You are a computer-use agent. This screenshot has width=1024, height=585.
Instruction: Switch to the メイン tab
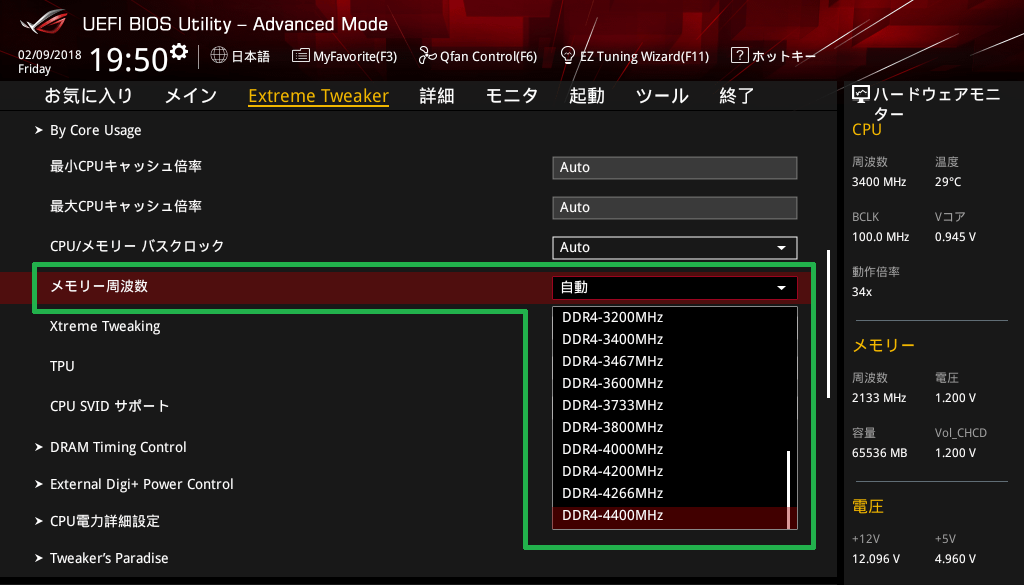coord(191,96)
